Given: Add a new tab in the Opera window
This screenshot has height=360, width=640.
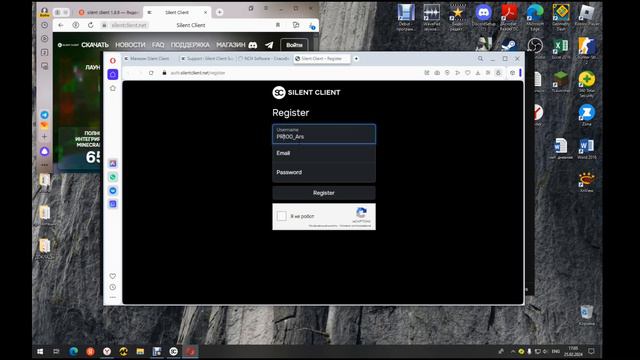Looking at the screenshot, I should click(x=356, y=59).
